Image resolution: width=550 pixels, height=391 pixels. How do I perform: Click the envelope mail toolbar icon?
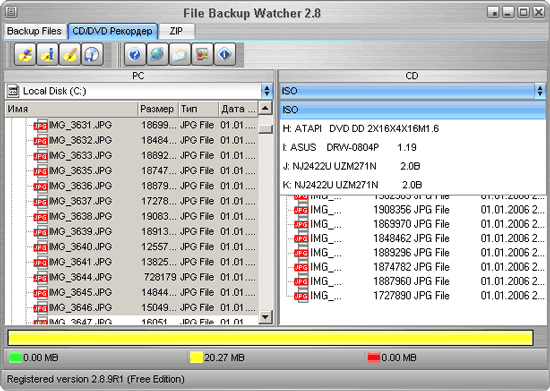tap(180, 54)
